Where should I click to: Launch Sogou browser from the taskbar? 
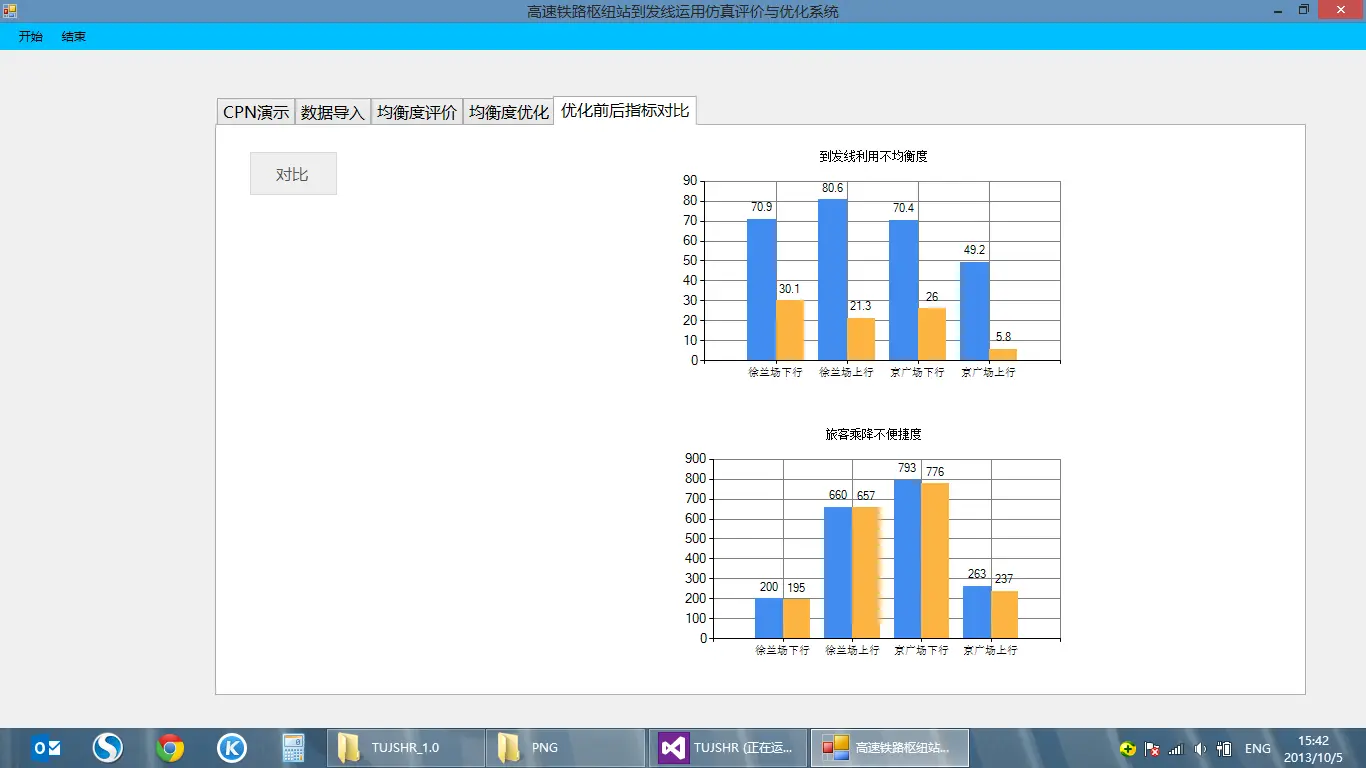[108, 748]
